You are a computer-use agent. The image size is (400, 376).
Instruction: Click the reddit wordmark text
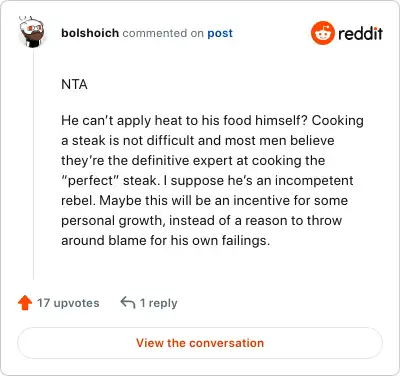pyautogui.click(x=360, y=33)
